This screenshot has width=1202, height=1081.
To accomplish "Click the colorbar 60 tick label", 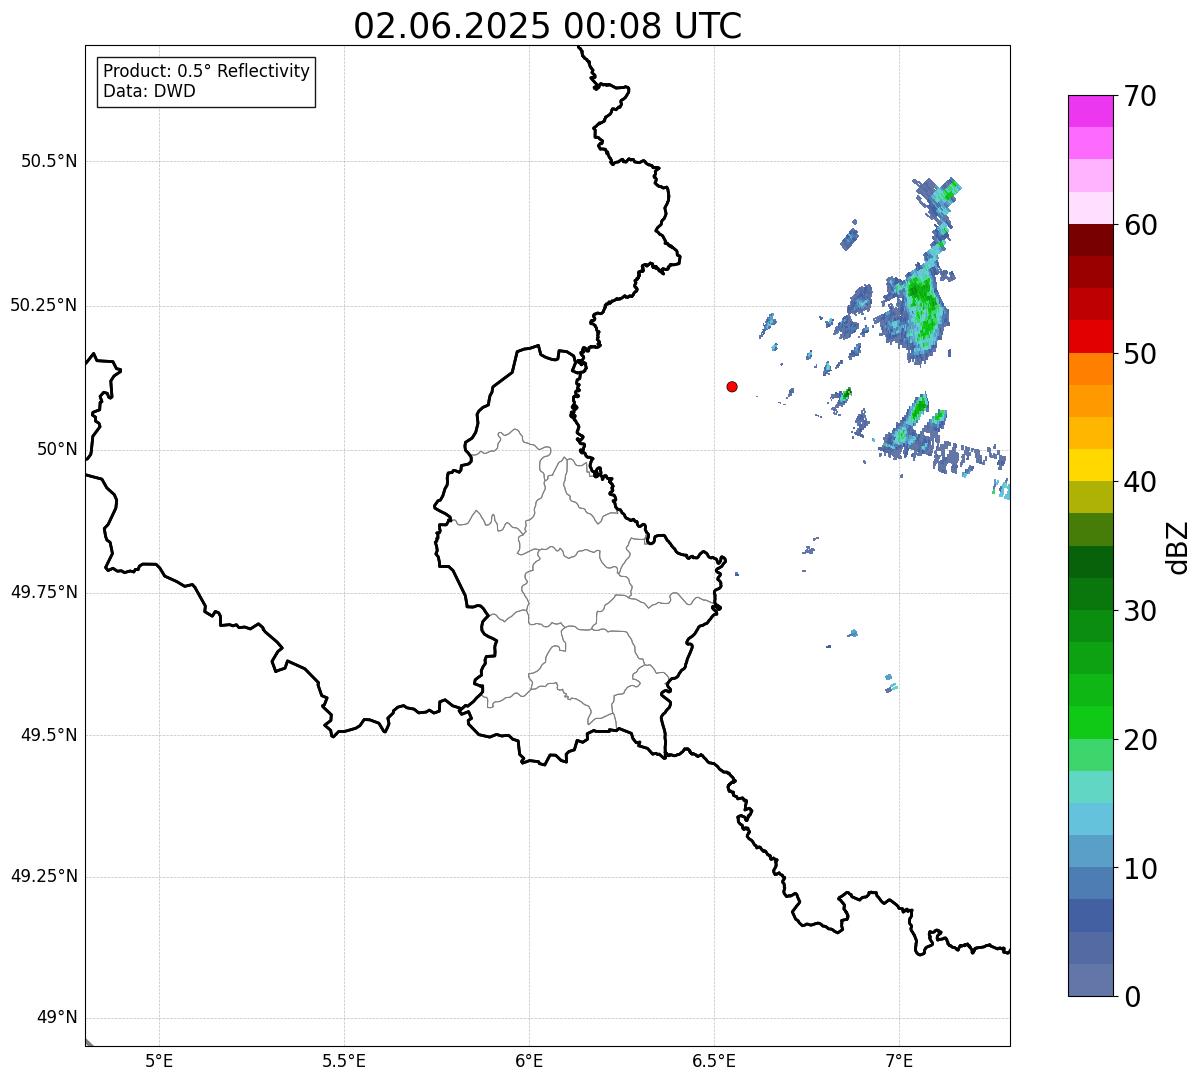I will coord(1139,225).
